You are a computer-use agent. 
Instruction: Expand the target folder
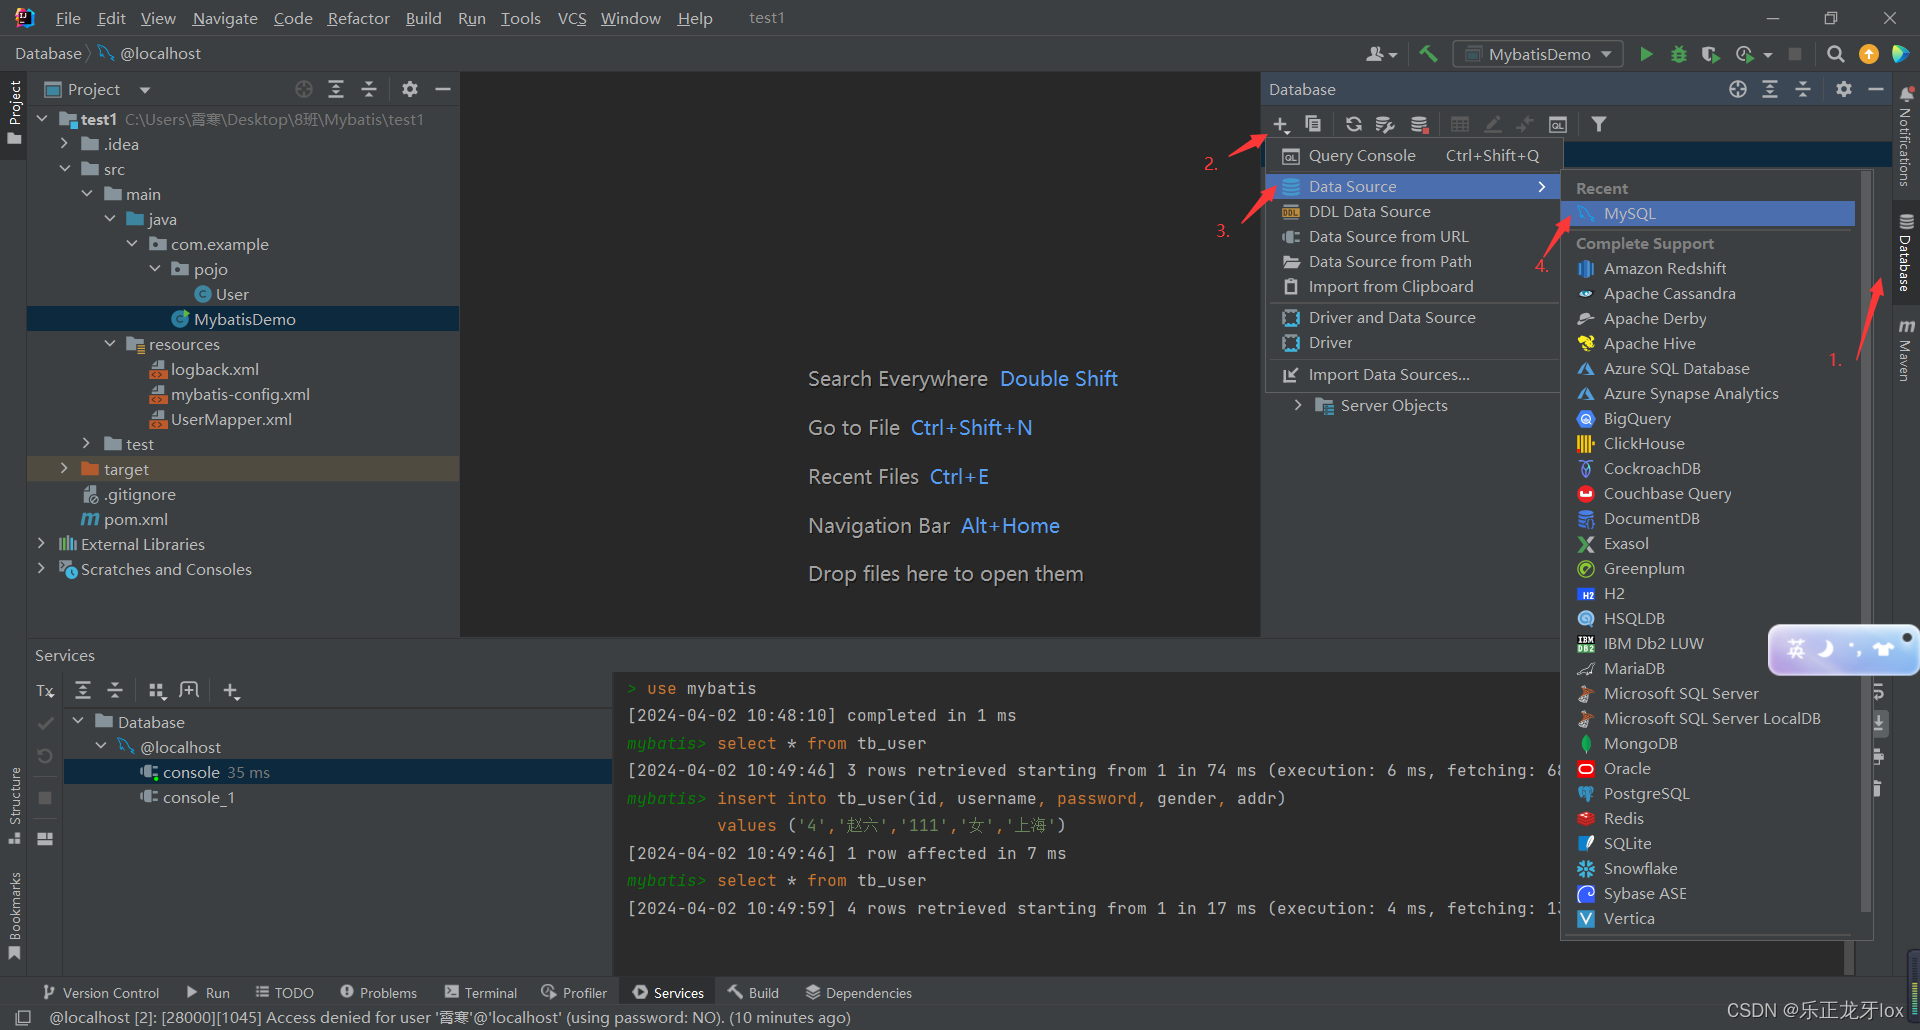[x=65, y=469]
